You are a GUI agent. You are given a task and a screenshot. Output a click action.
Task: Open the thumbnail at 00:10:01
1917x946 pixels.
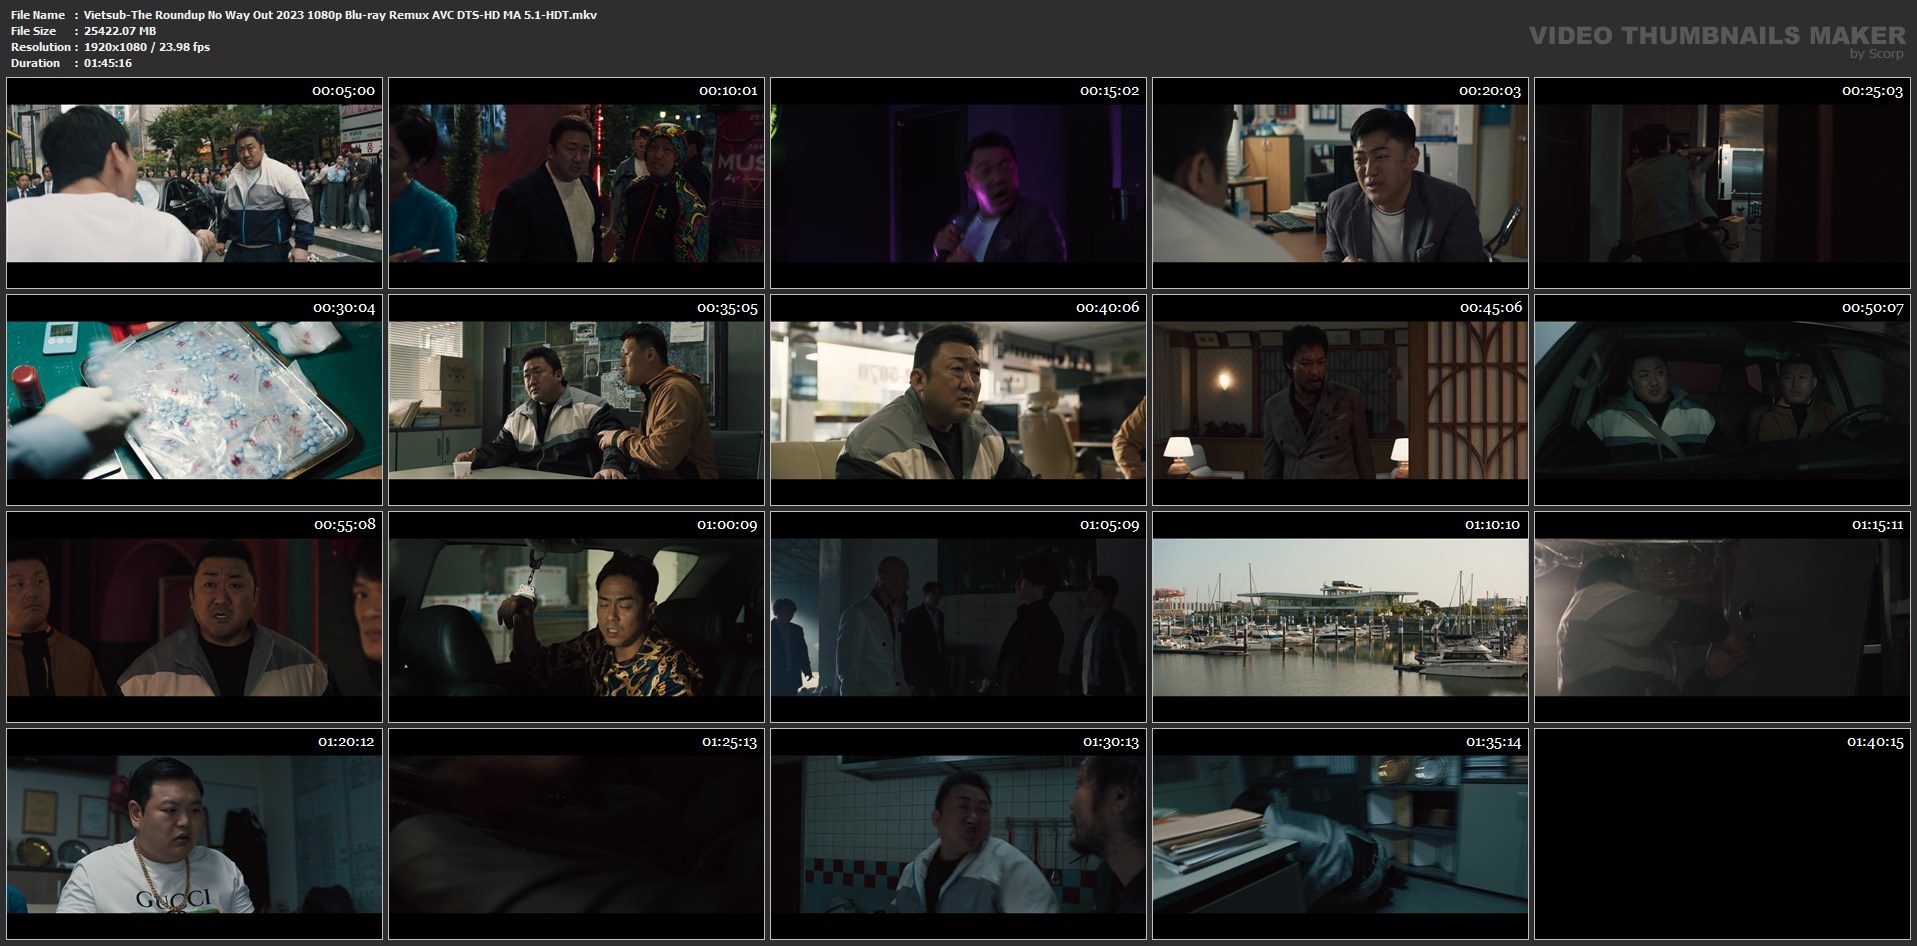(x=576, y=183)
